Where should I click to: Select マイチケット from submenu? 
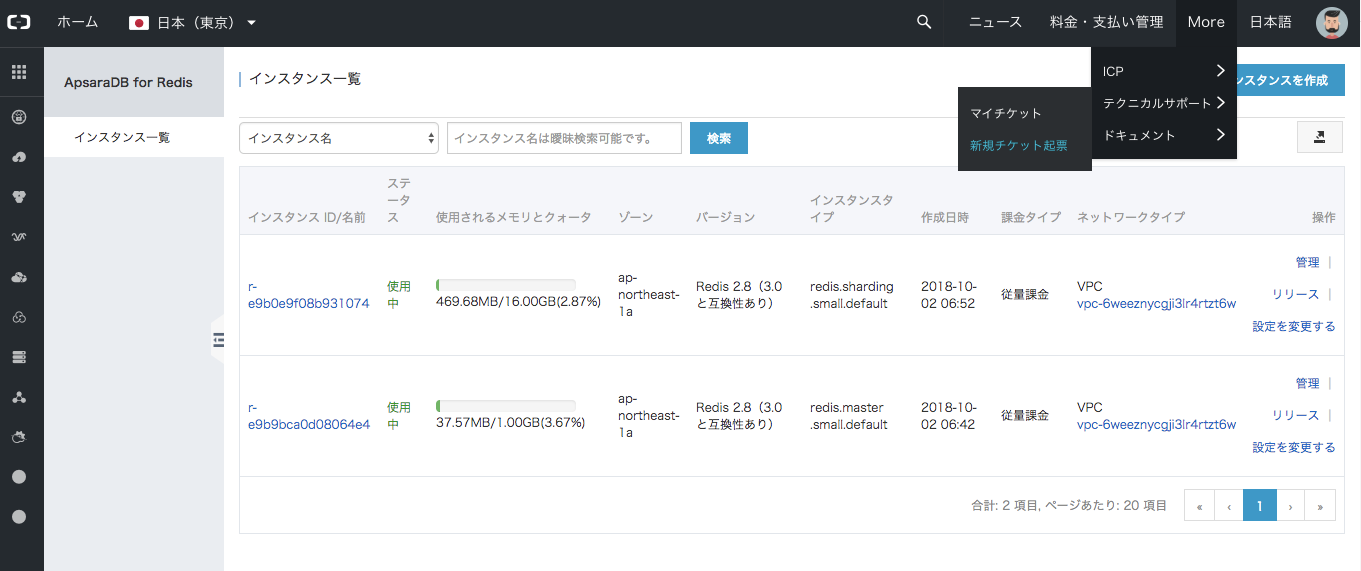[1006, 113]
